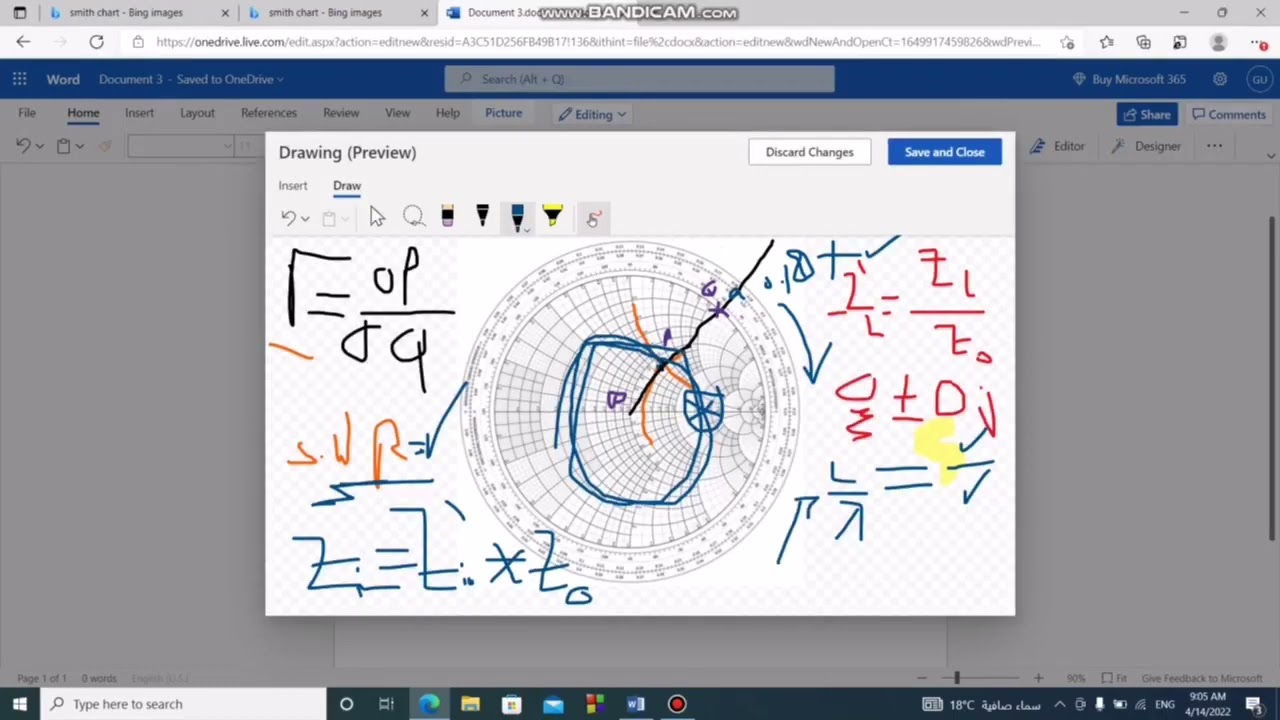The image size is (1280, 720).
Task: Open File Explorer from taskbar
Action: 470,704
